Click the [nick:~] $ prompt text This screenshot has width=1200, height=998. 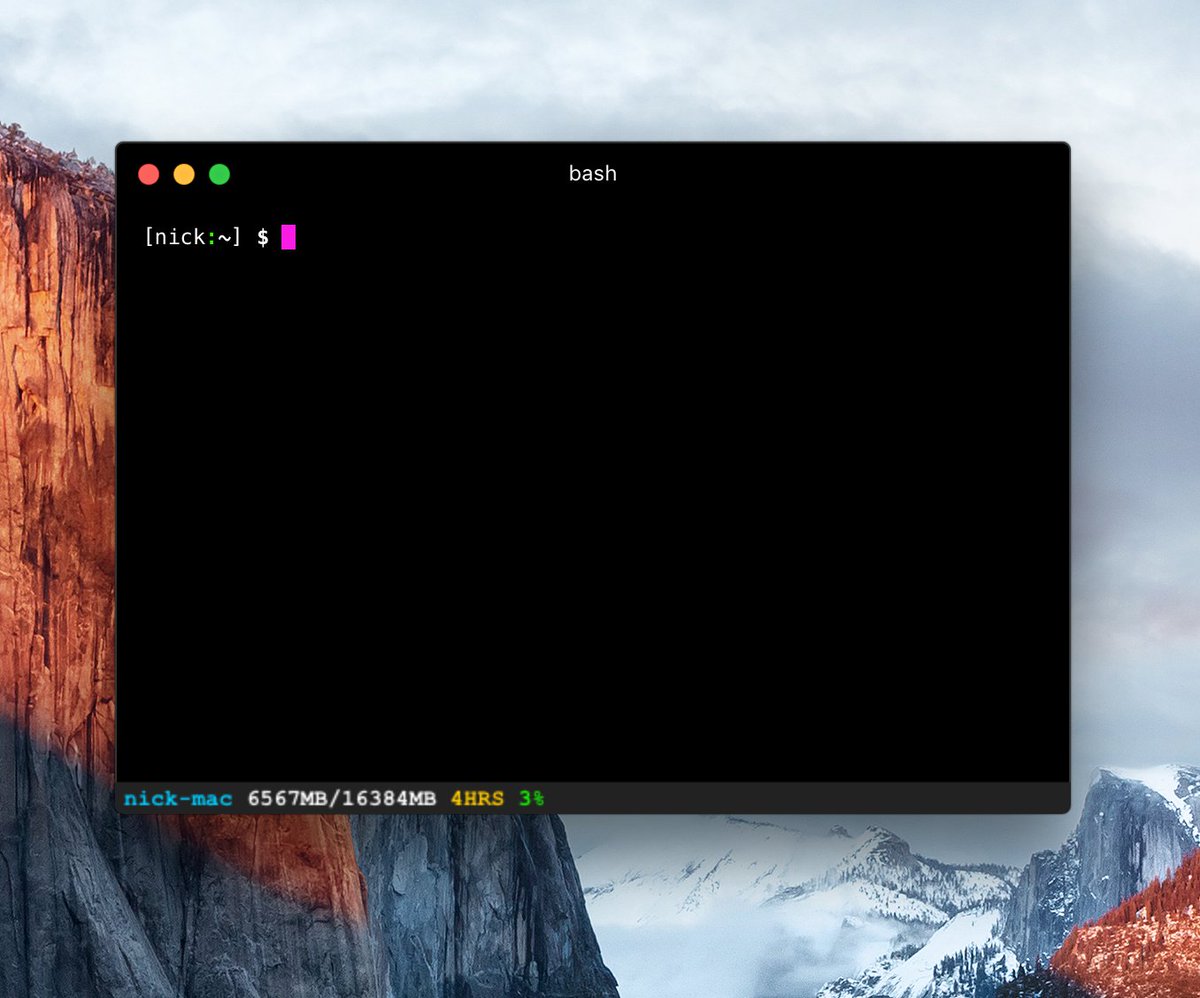click(206, 237)
